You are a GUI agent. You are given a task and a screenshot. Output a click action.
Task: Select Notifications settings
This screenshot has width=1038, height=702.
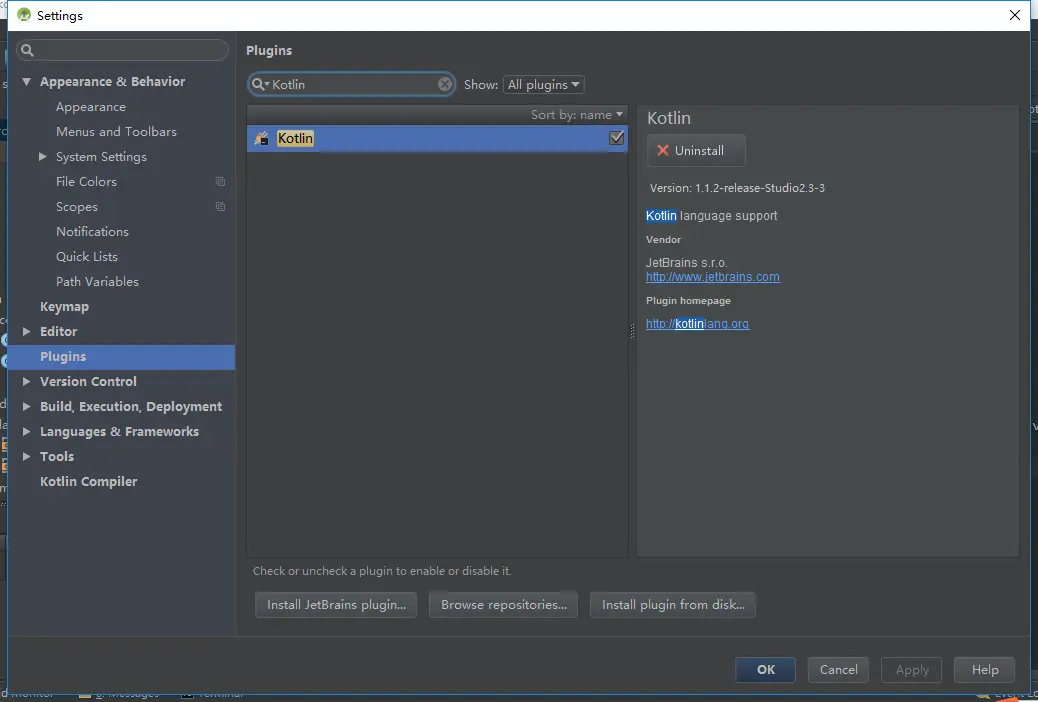point(92,232)
